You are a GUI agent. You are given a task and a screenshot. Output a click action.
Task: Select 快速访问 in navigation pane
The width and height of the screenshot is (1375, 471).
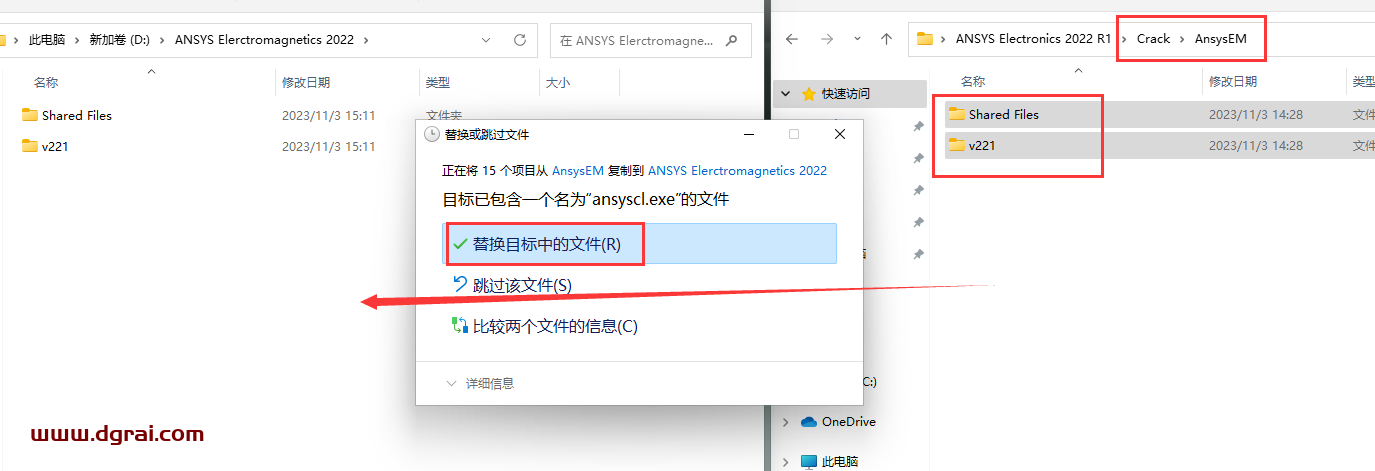tap(845, 93)
